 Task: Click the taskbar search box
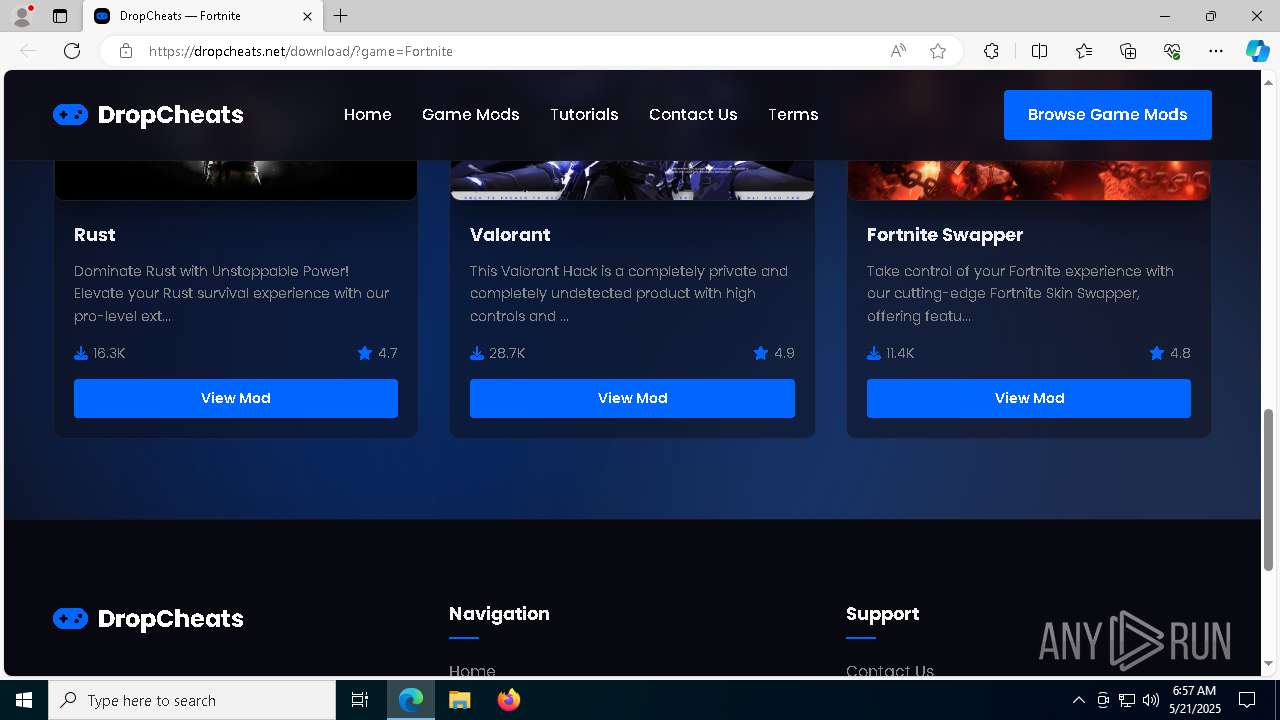[192, 700]
